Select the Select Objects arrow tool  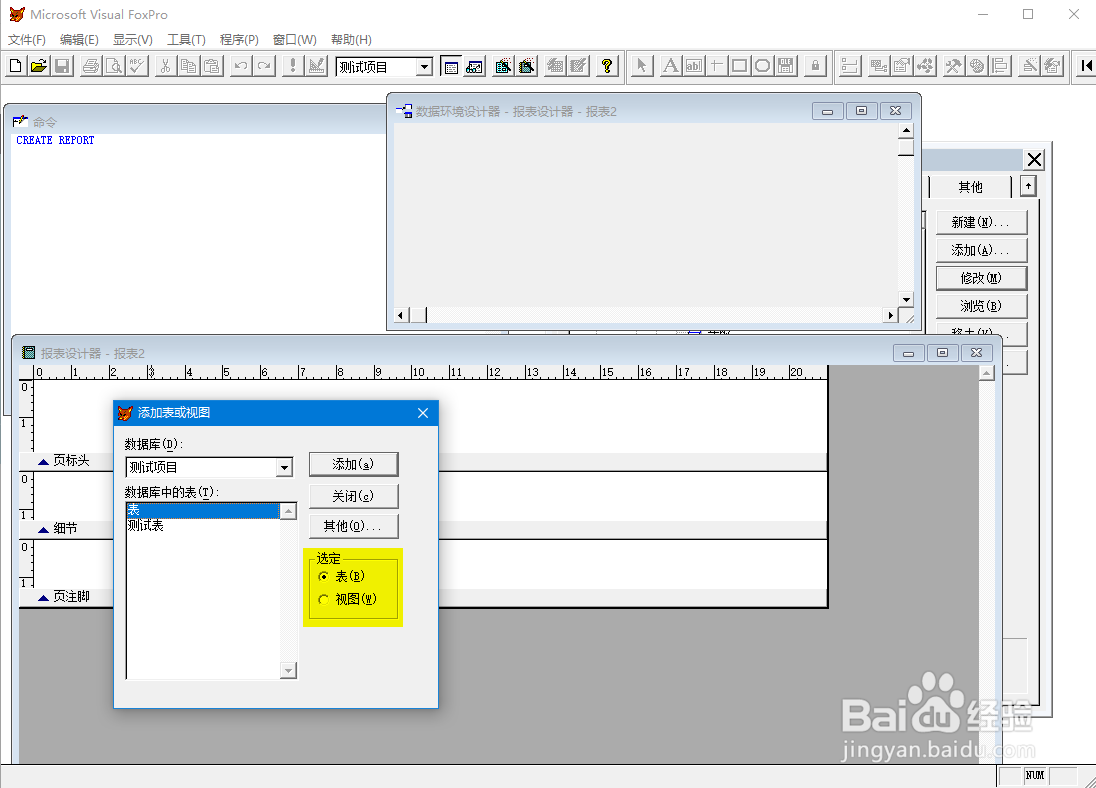642,66
